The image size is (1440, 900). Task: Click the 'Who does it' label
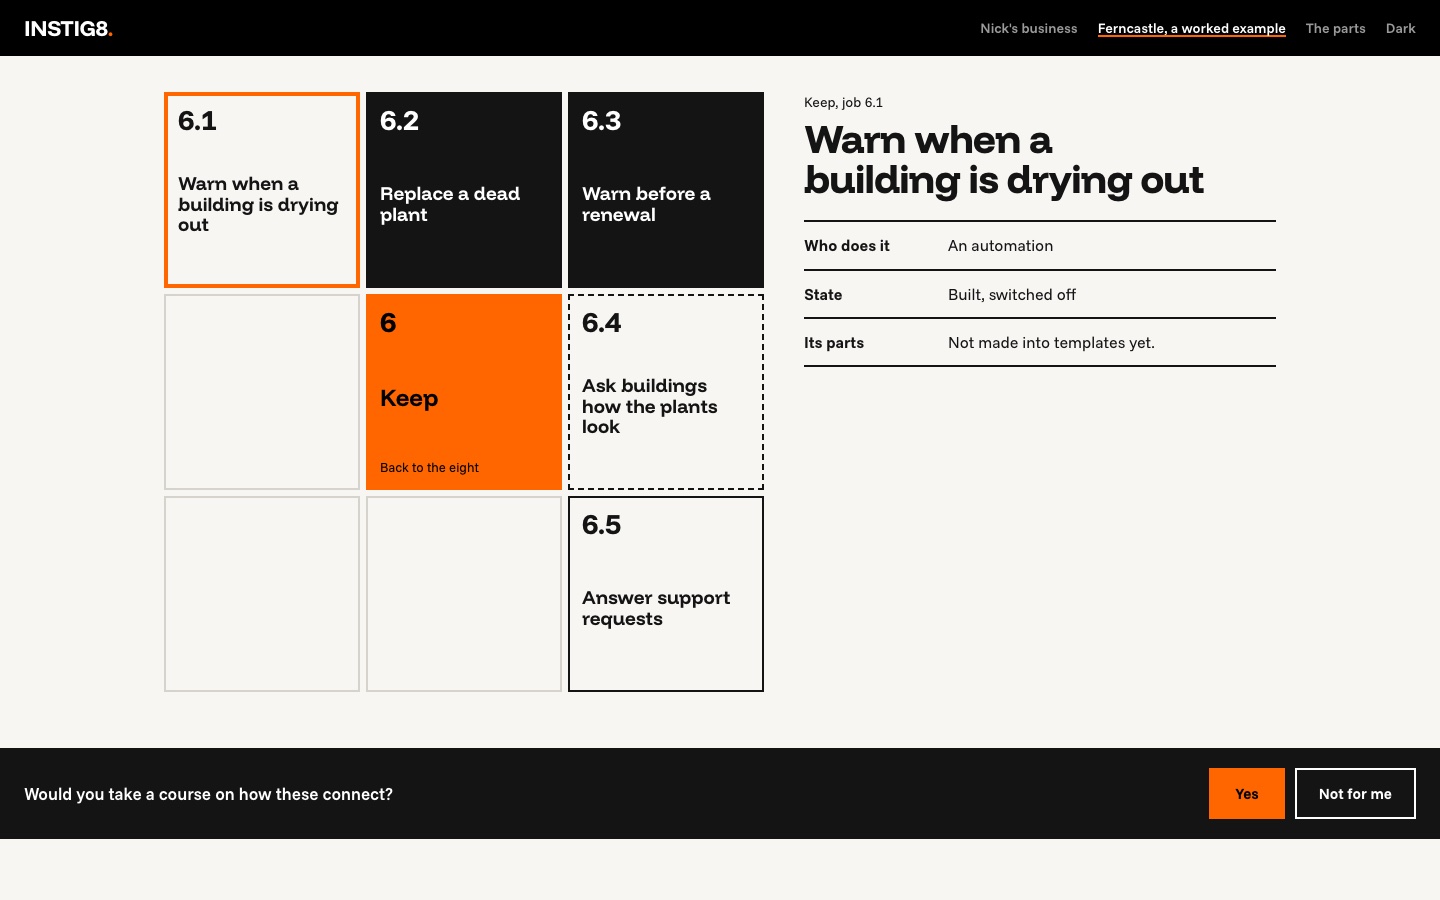(x=846, y=246)
